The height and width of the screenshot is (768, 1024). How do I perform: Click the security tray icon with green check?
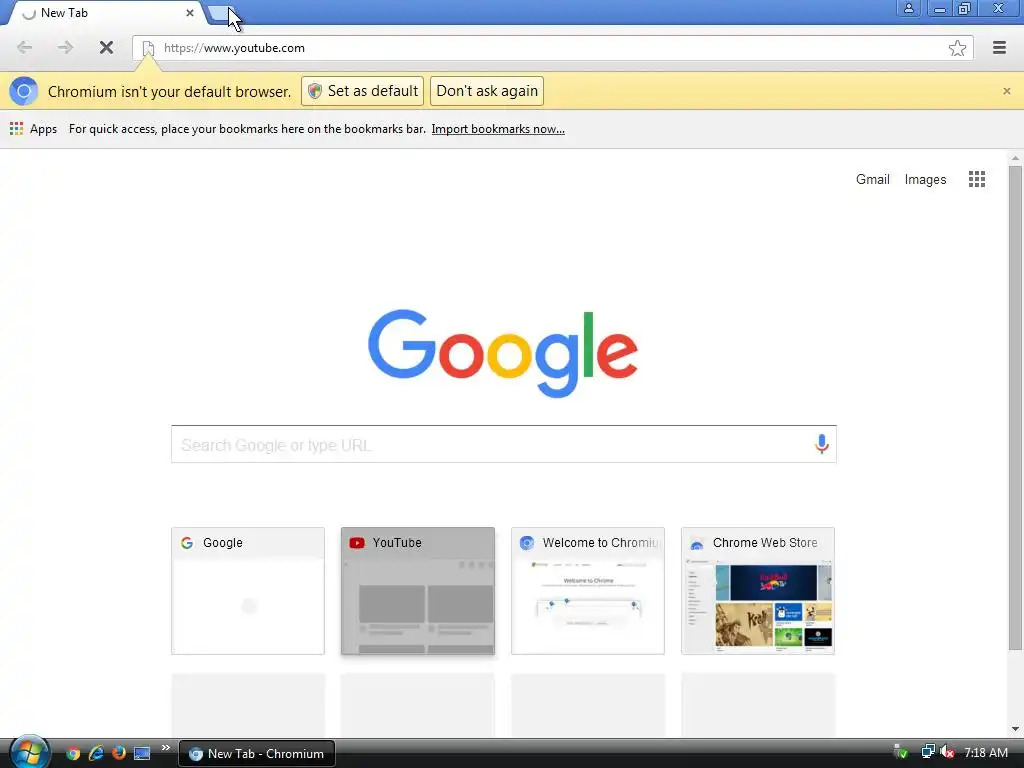(x=901, y=752)
